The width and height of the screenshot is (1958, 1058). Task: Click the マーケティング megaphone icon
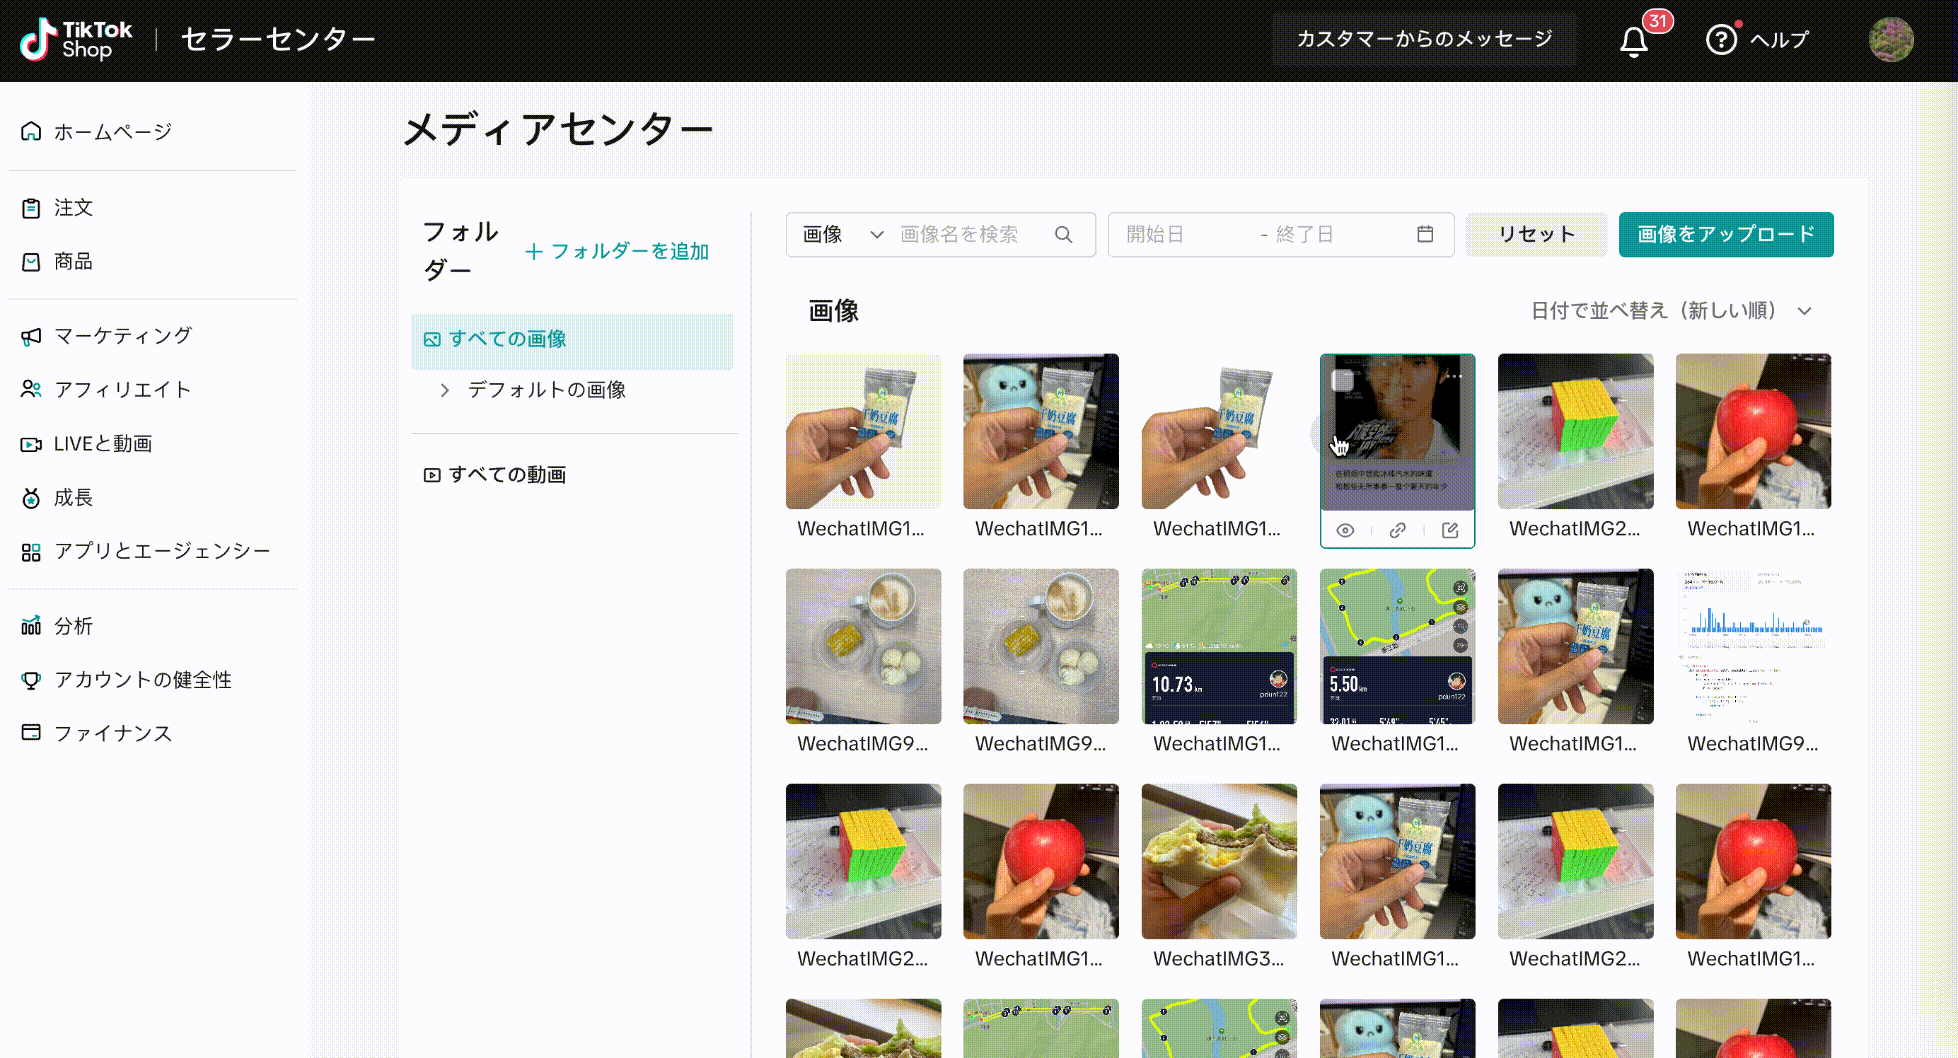tap(31, 336)
